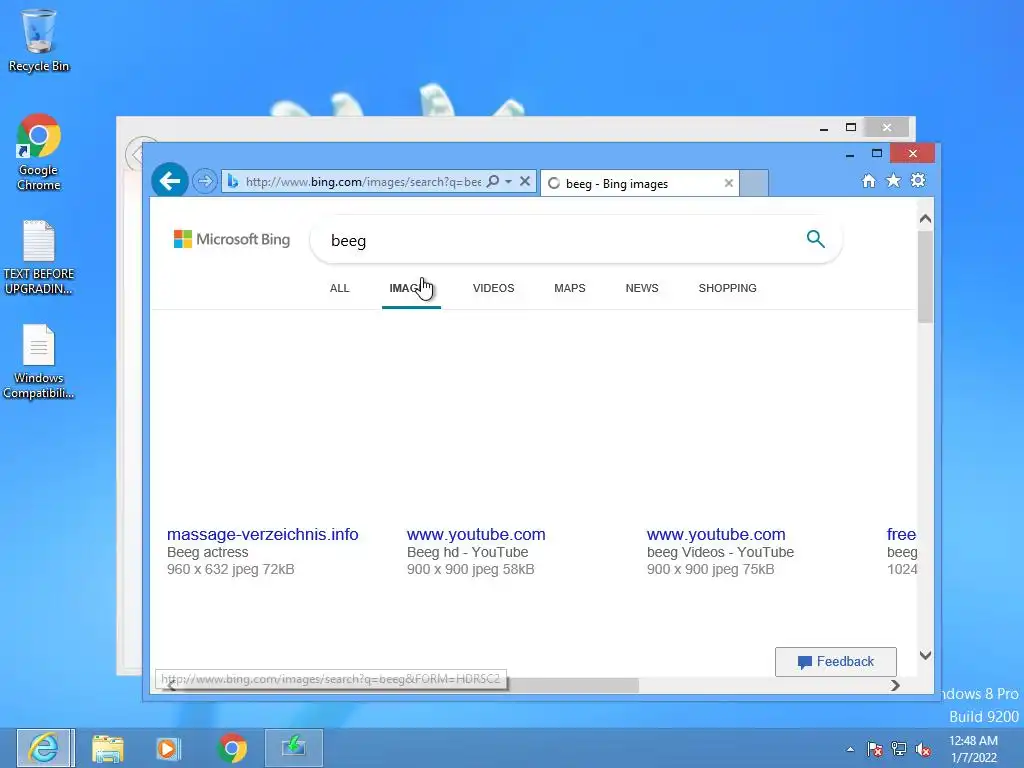1024x768 pixels.
Task: Switch to the ALL results tab
Action: [x=340, y=288]
